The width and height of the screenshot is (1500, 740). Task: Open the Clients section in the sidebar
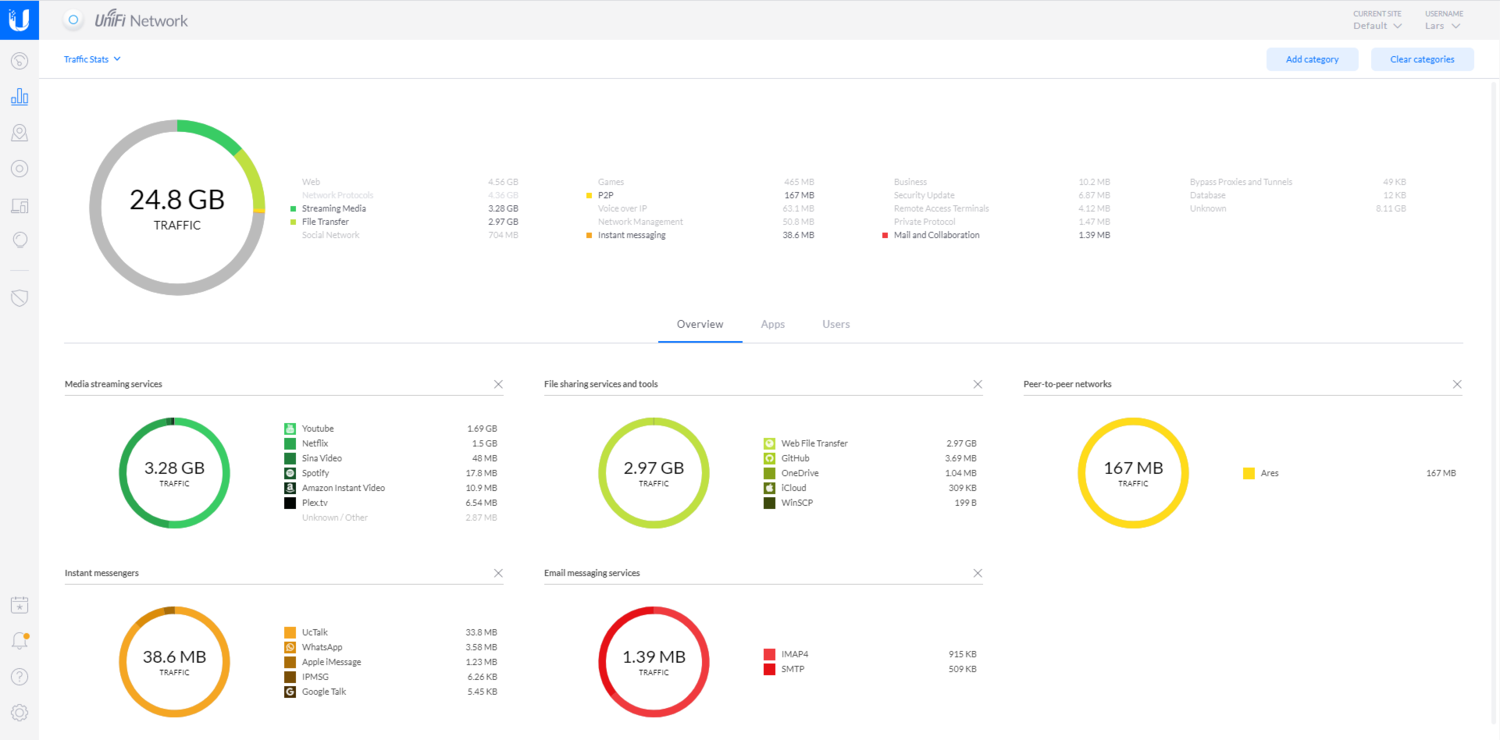click(19, 204)
